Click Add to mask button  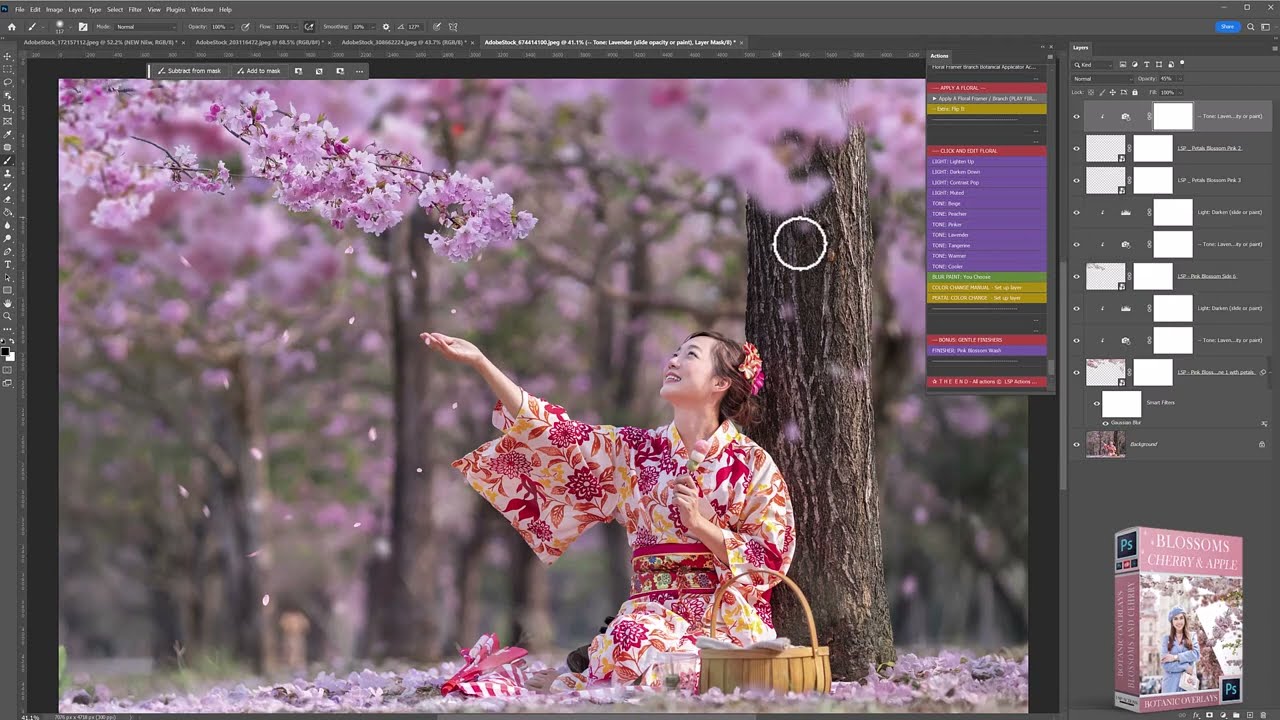[259, 71]
